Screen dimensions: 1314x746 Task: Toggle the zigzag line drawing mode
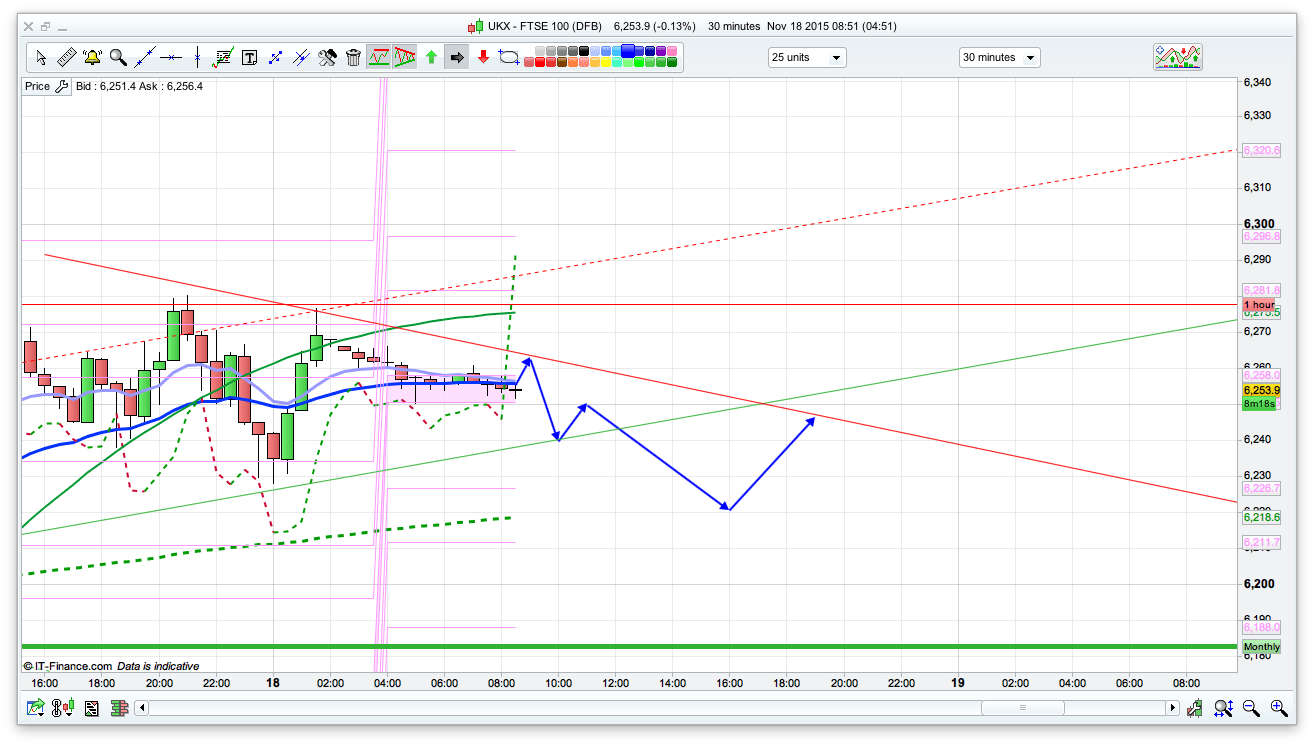(x=379, y=57)
